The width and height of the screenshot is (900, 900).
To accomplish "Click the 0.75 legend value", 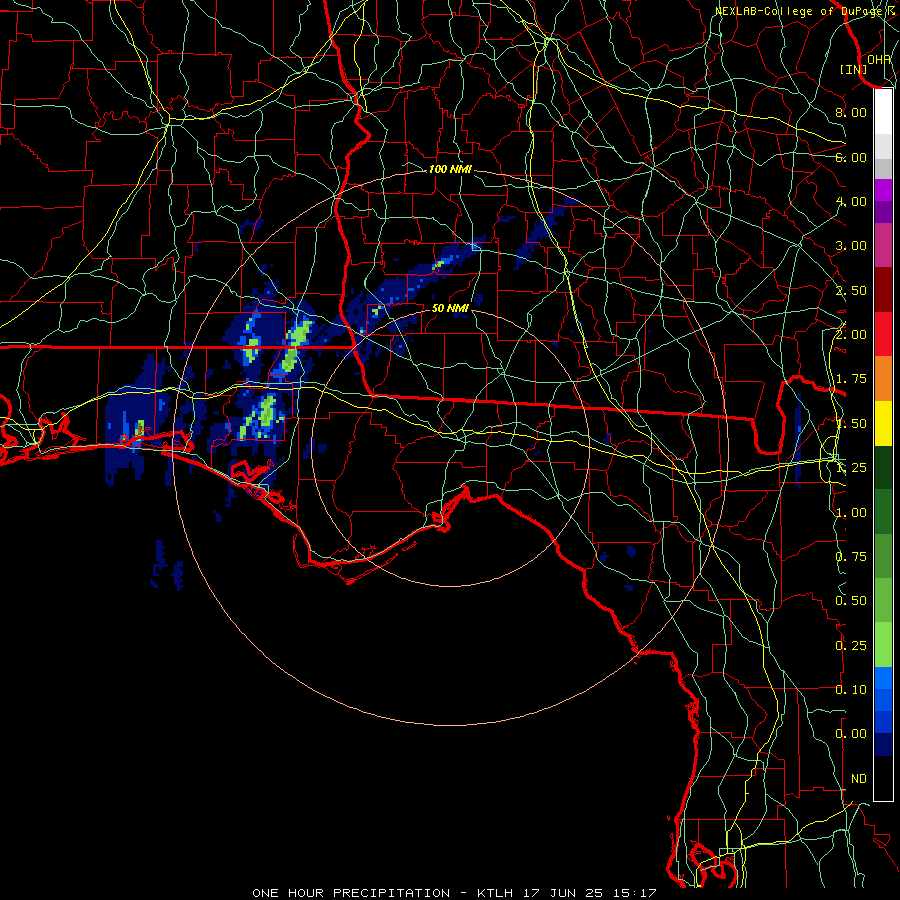I will click(851, 557).
